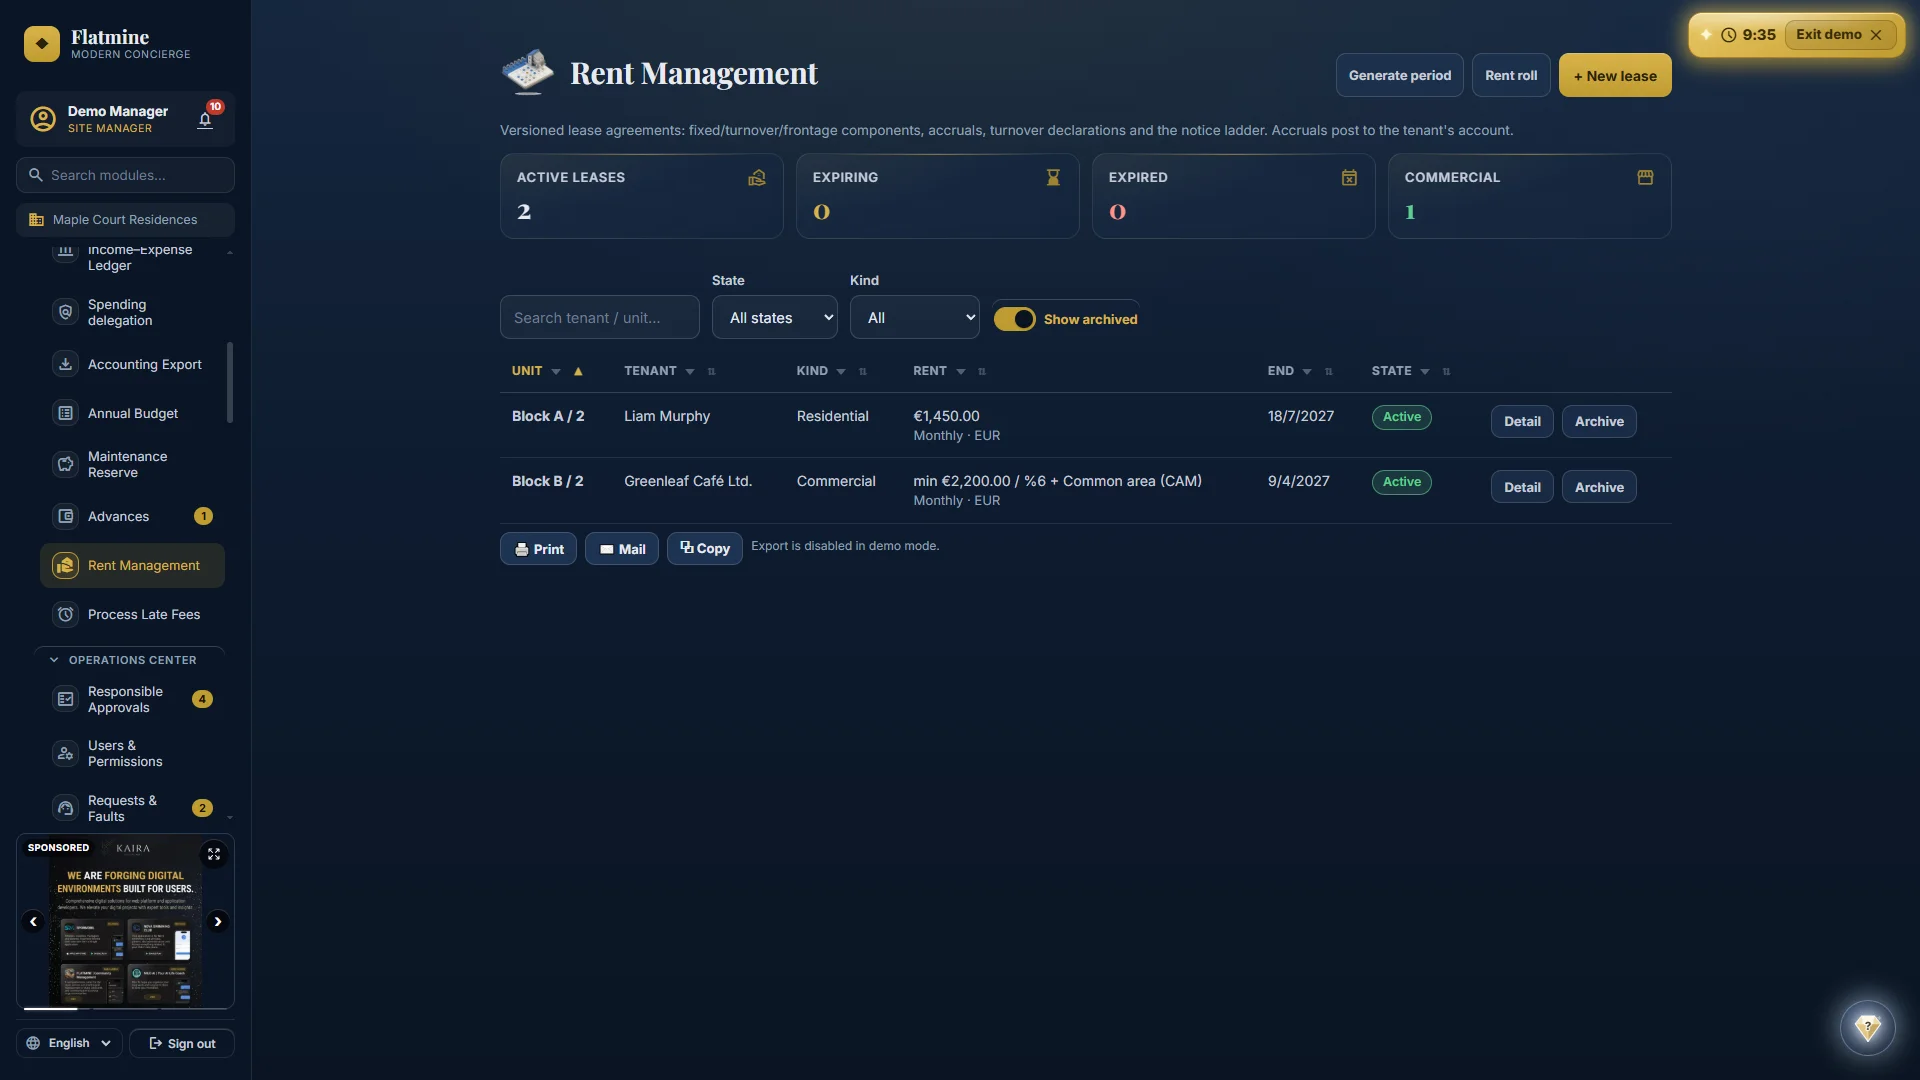Viewport: 1920px width, 1080px height.
Task: Open the English language selector
Action: 69,1043
